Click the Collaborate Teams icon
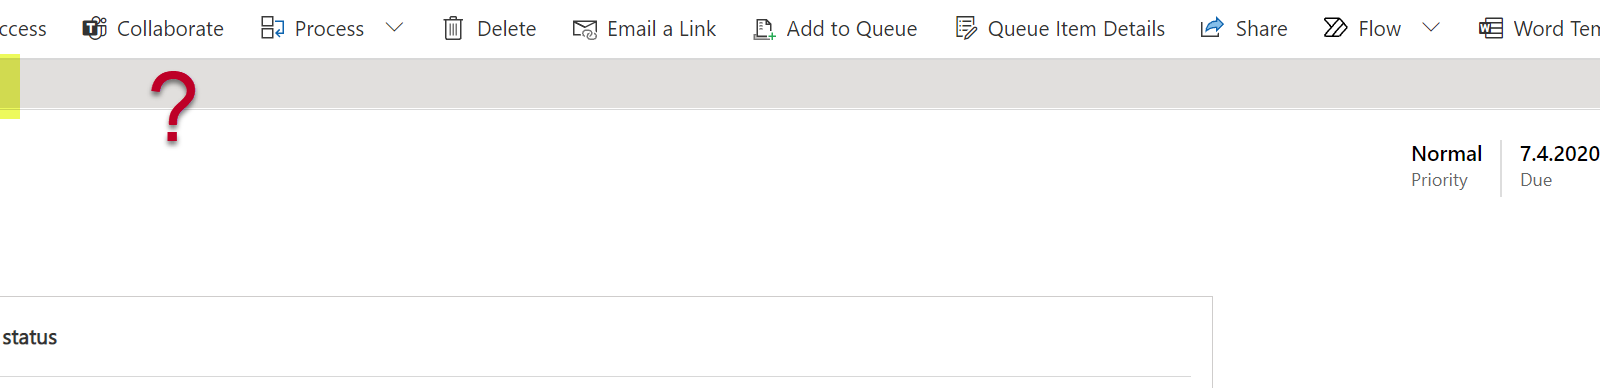 click(x=94, y=28)
